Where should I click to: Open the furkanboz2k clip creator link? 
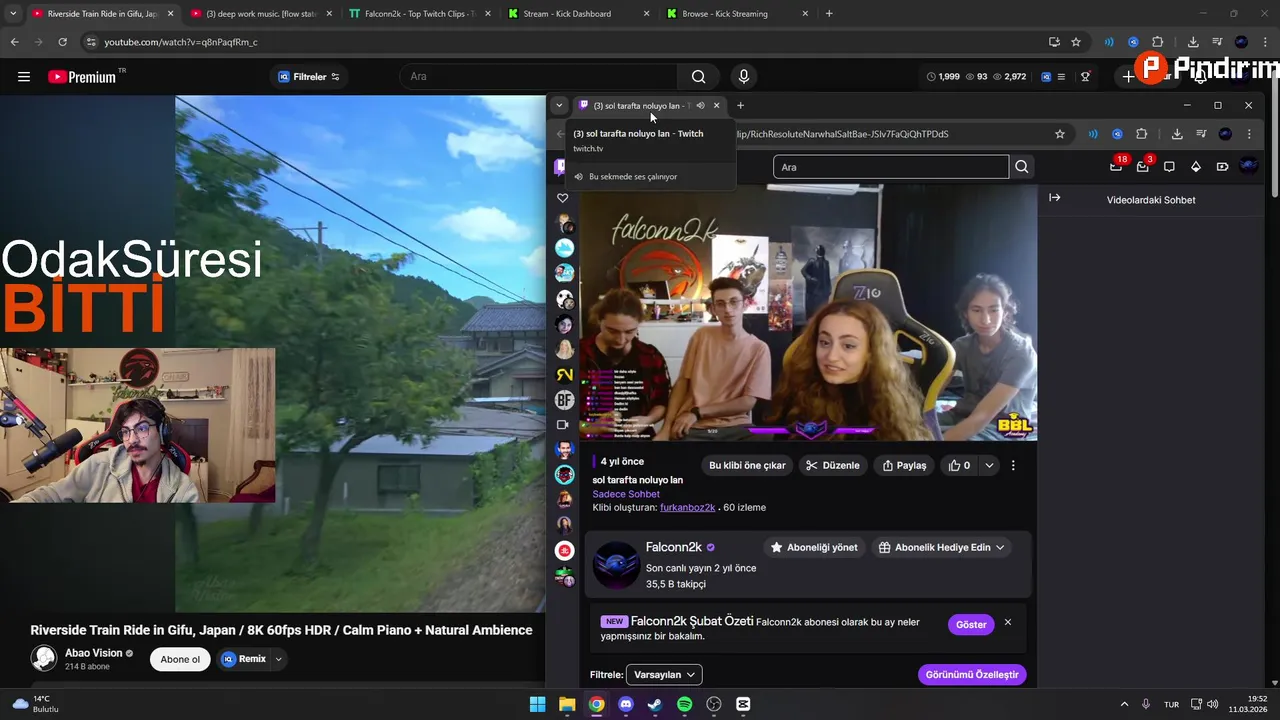pyautogui.click(x=687, y=507)
